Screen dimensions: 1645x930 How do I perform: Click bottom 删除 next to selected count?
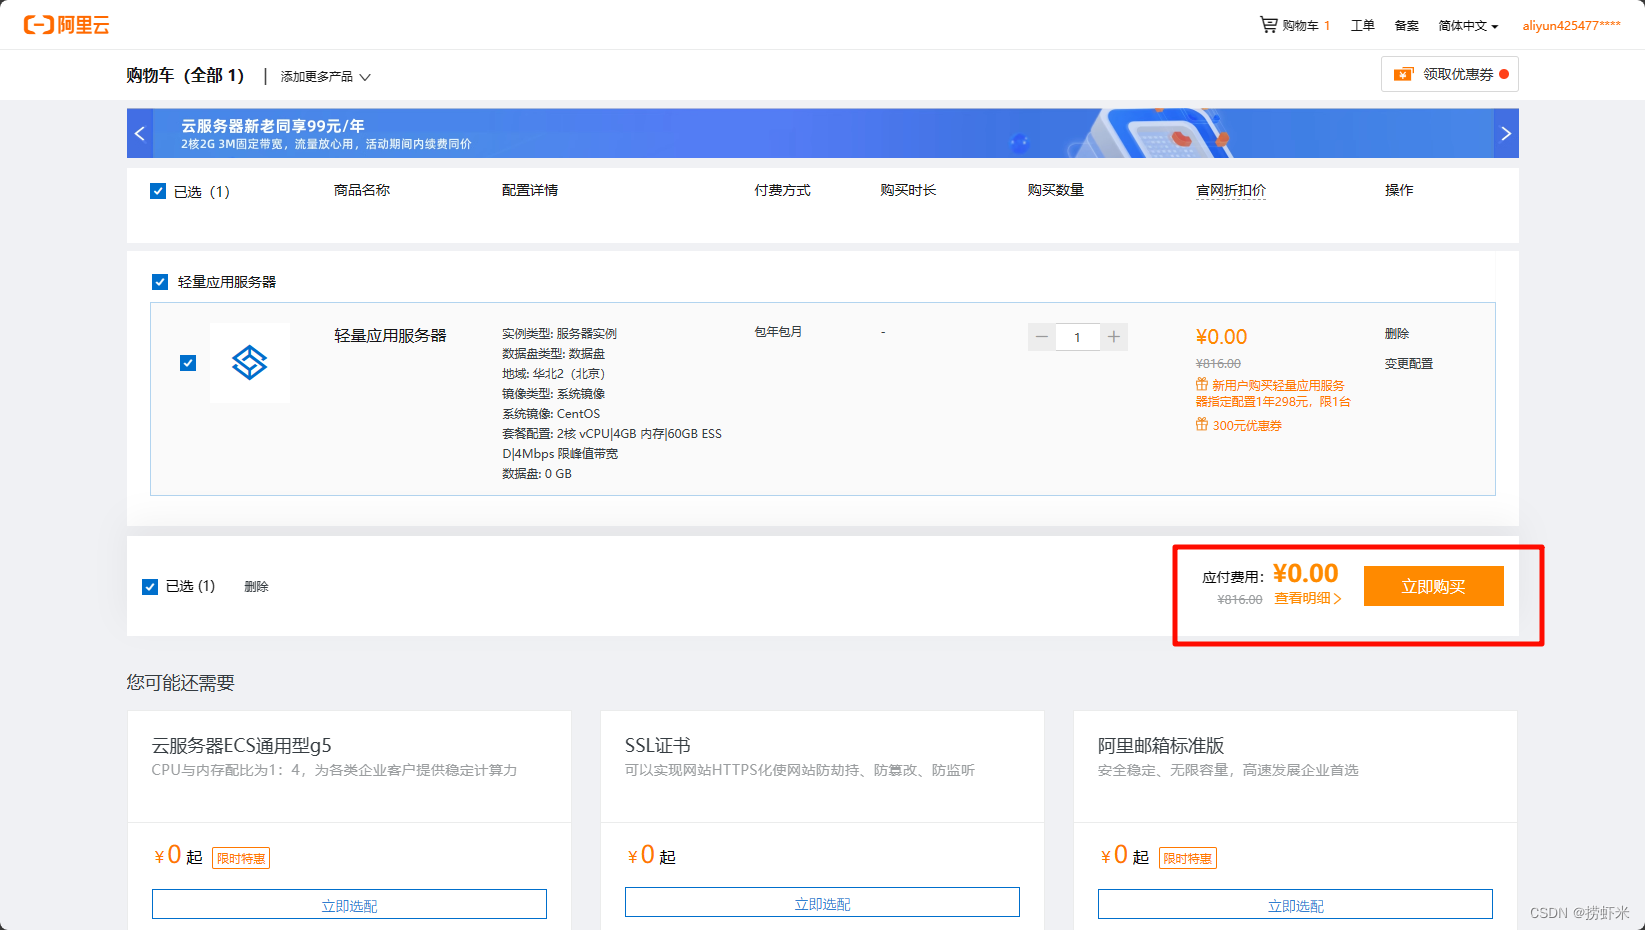(256, 587)
